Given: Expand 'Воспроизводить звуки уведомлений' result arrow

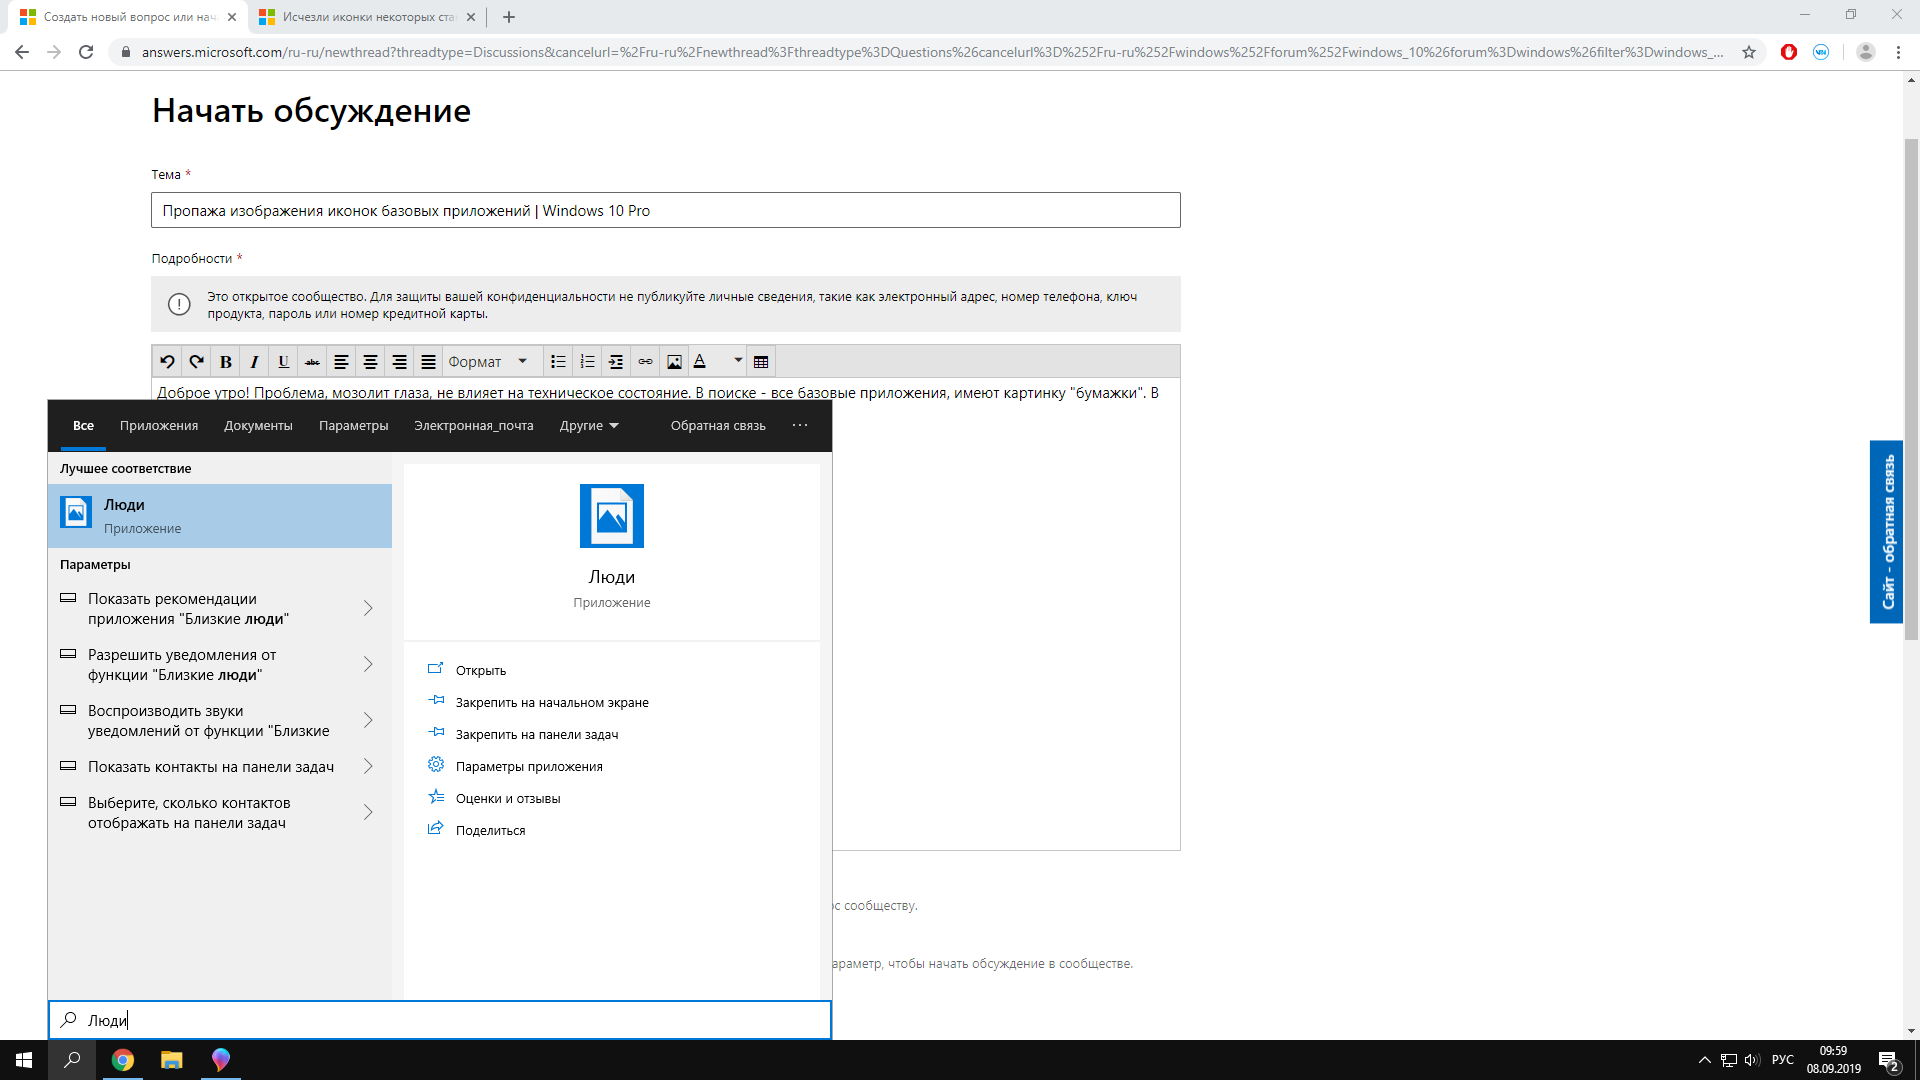Looking at the screenshot, I should pyautogui.click(x=368, y=720).
